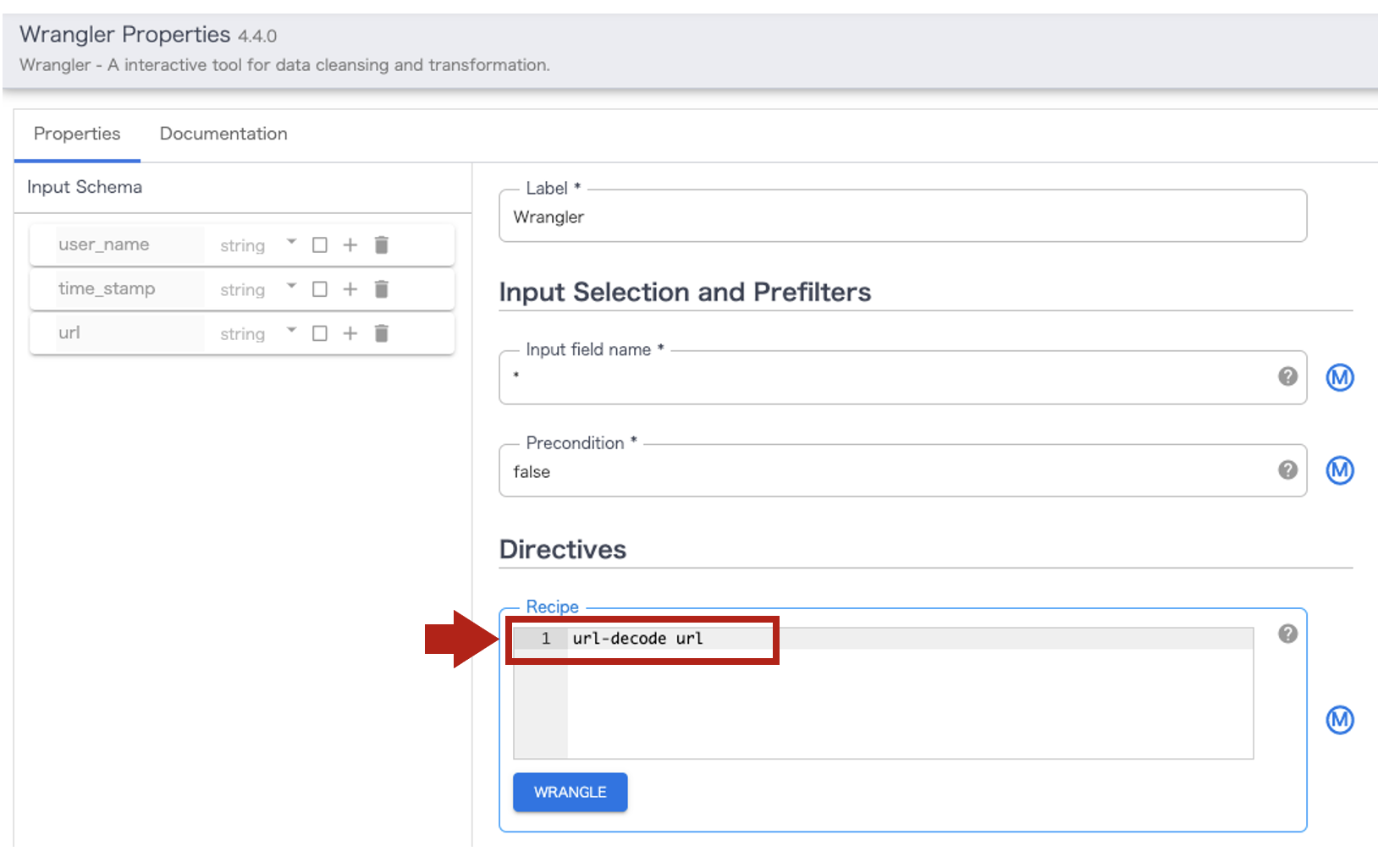Open the type dropdown for time_stamp
Screen dimensions: 1400x851
[x=291, y=288]
